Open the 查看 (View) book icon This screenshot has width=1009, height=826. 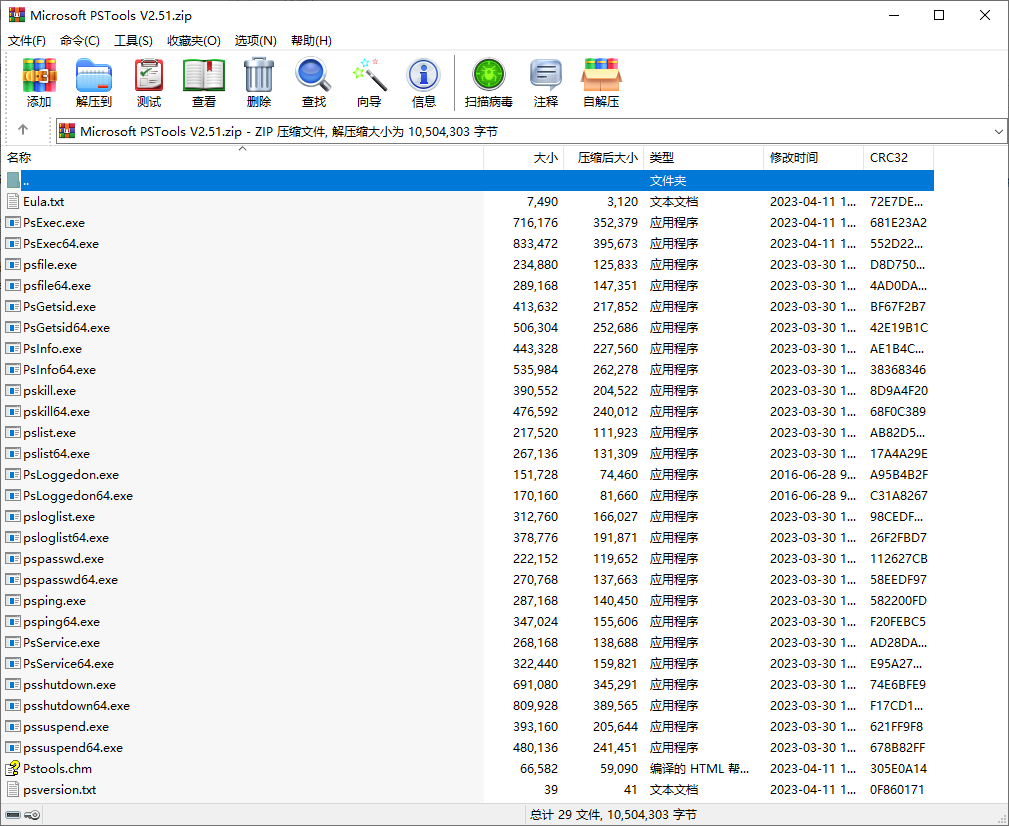coord(204,82)
